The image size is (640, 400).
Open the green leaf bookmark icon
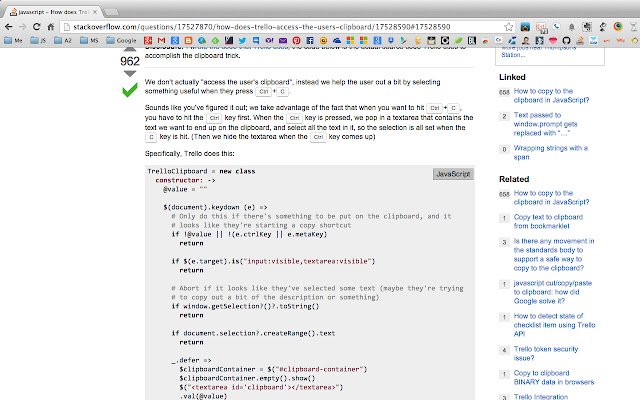coord(458,40)
